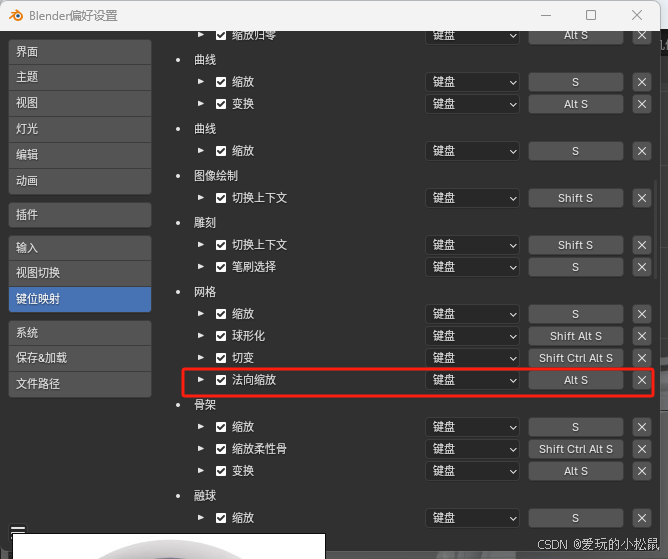
Task: Click Alt S key button for 法向缩放
Action: pyautogui.click(x=576, y=380)
